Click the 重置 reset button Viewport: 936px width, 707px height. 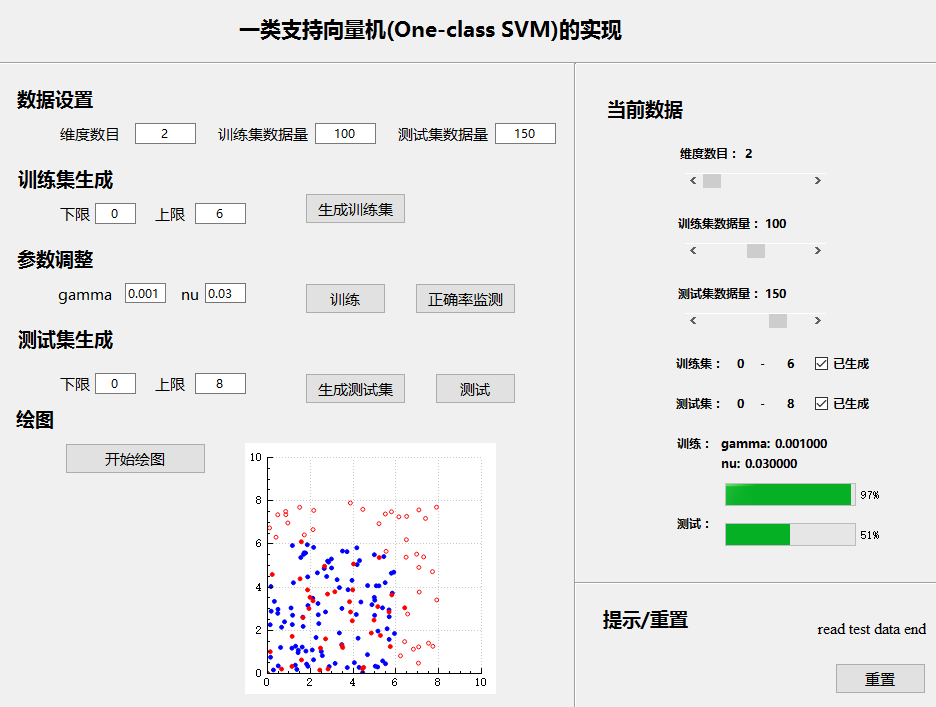(x=880, y=679)
